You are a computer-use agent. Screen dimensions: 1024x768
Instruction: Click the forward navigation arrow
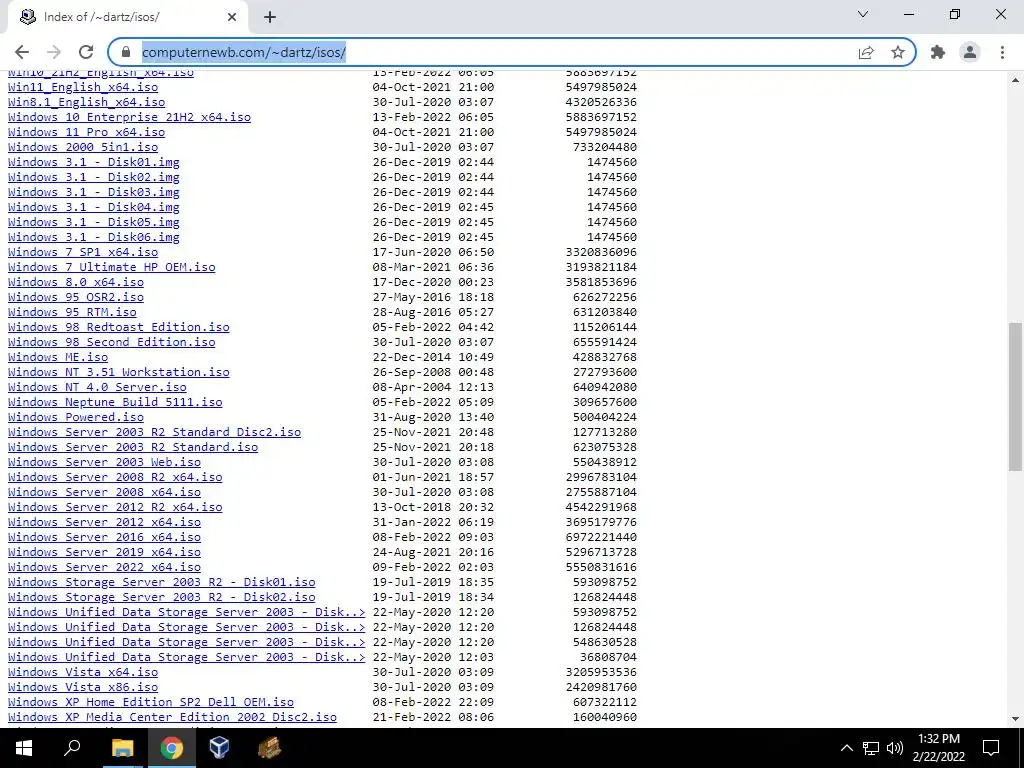coord(54,52)
